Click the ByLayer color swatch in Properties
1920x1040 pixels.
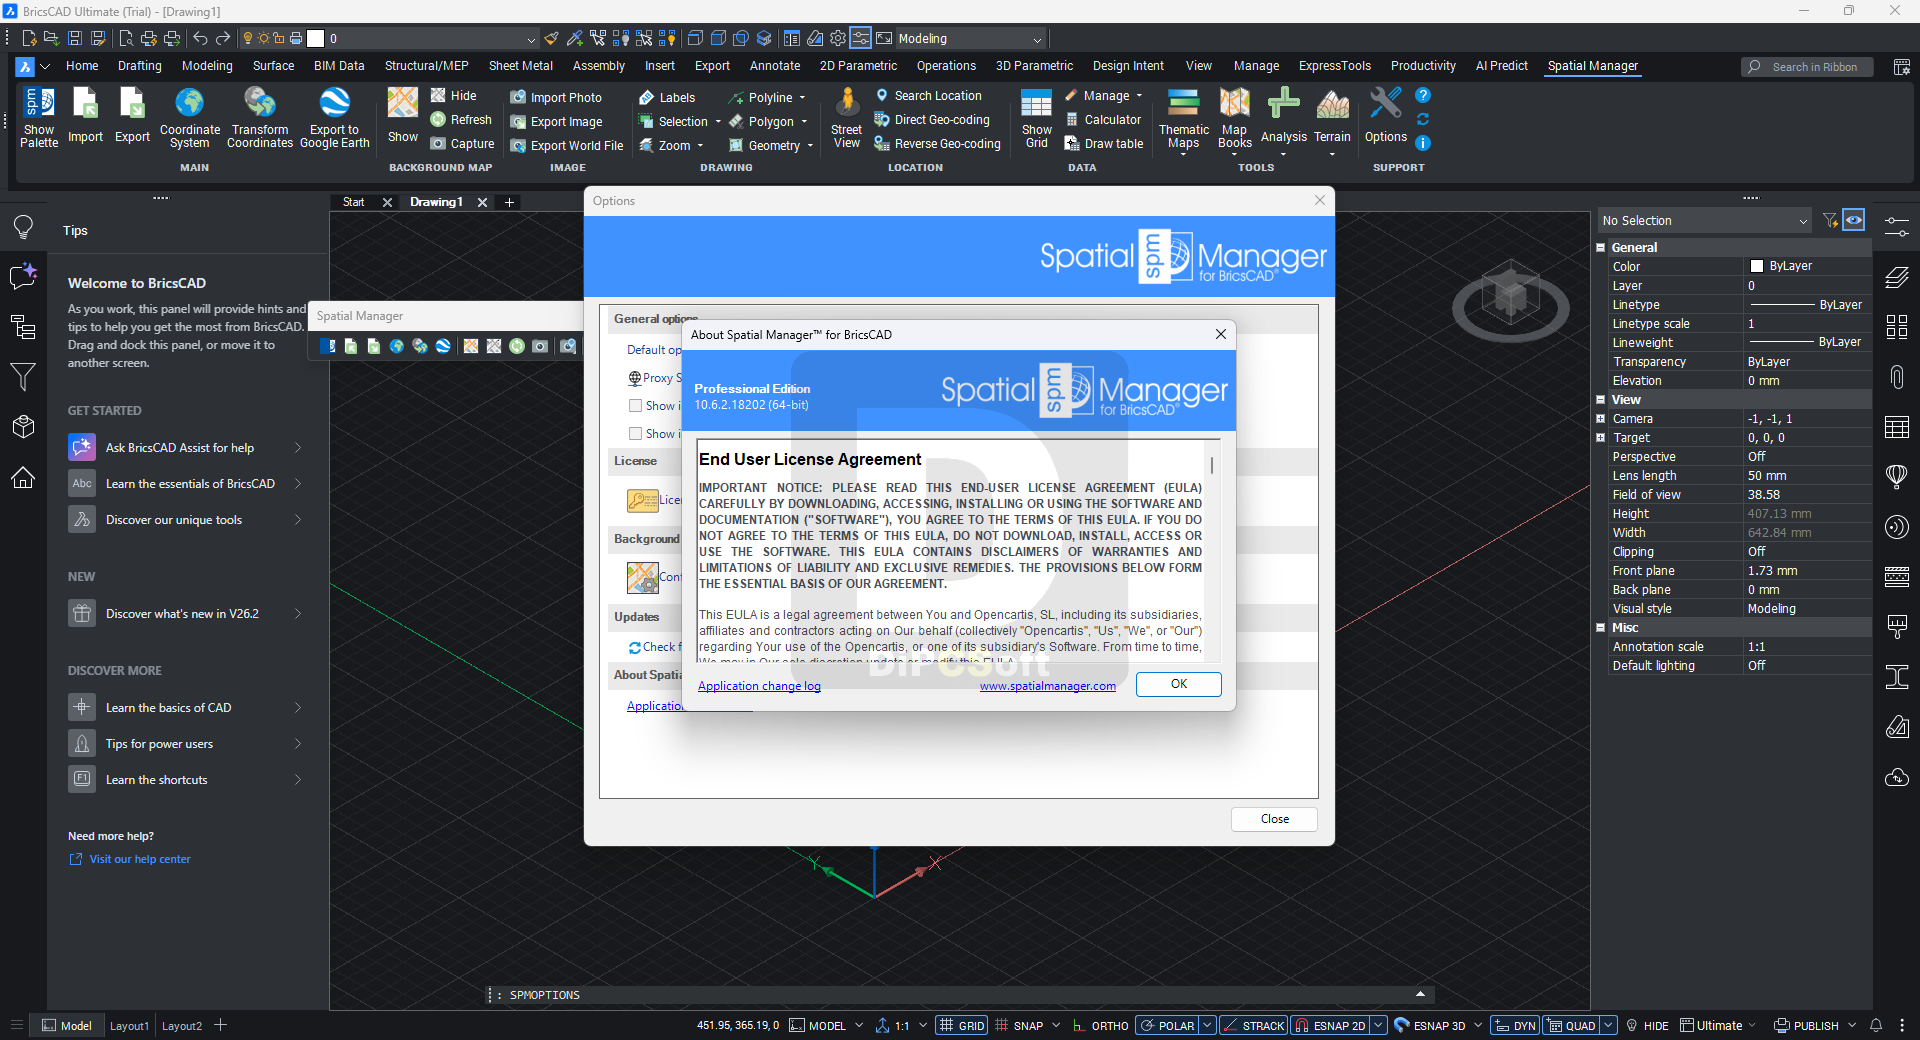(x=1757, y=266)
